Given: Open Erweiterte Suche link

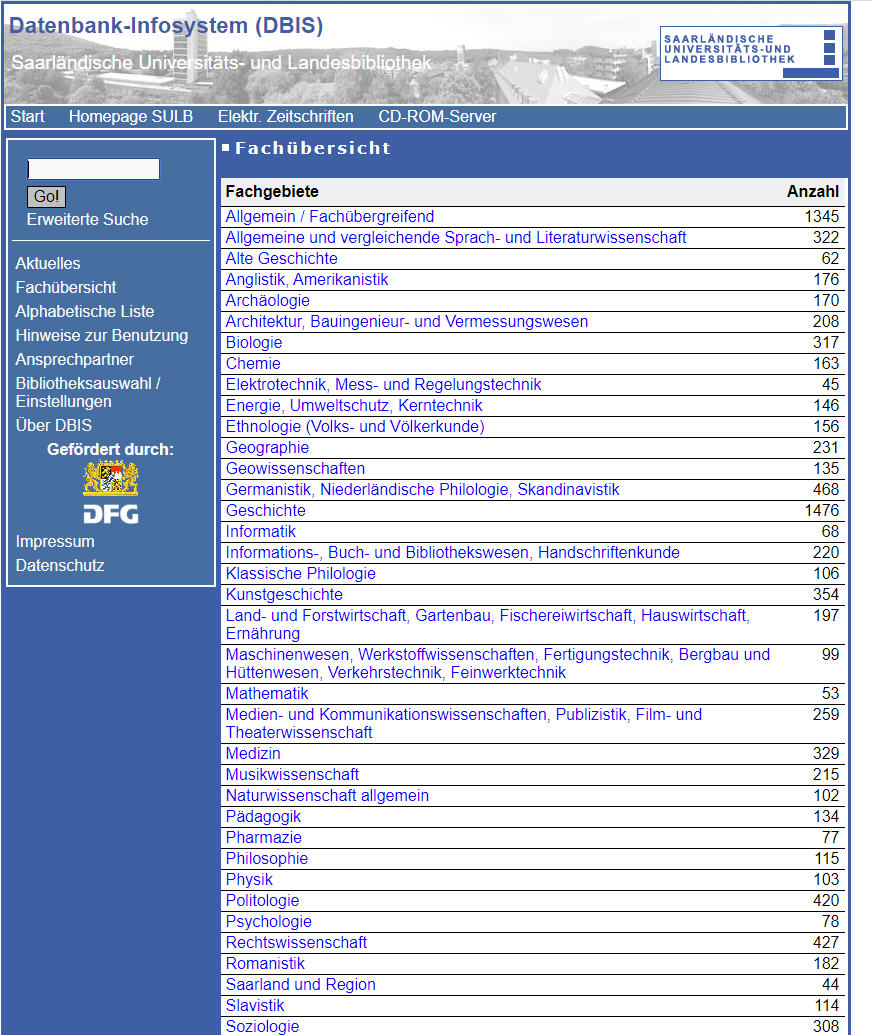Looking at the screenshot, I should click(87, 219).
